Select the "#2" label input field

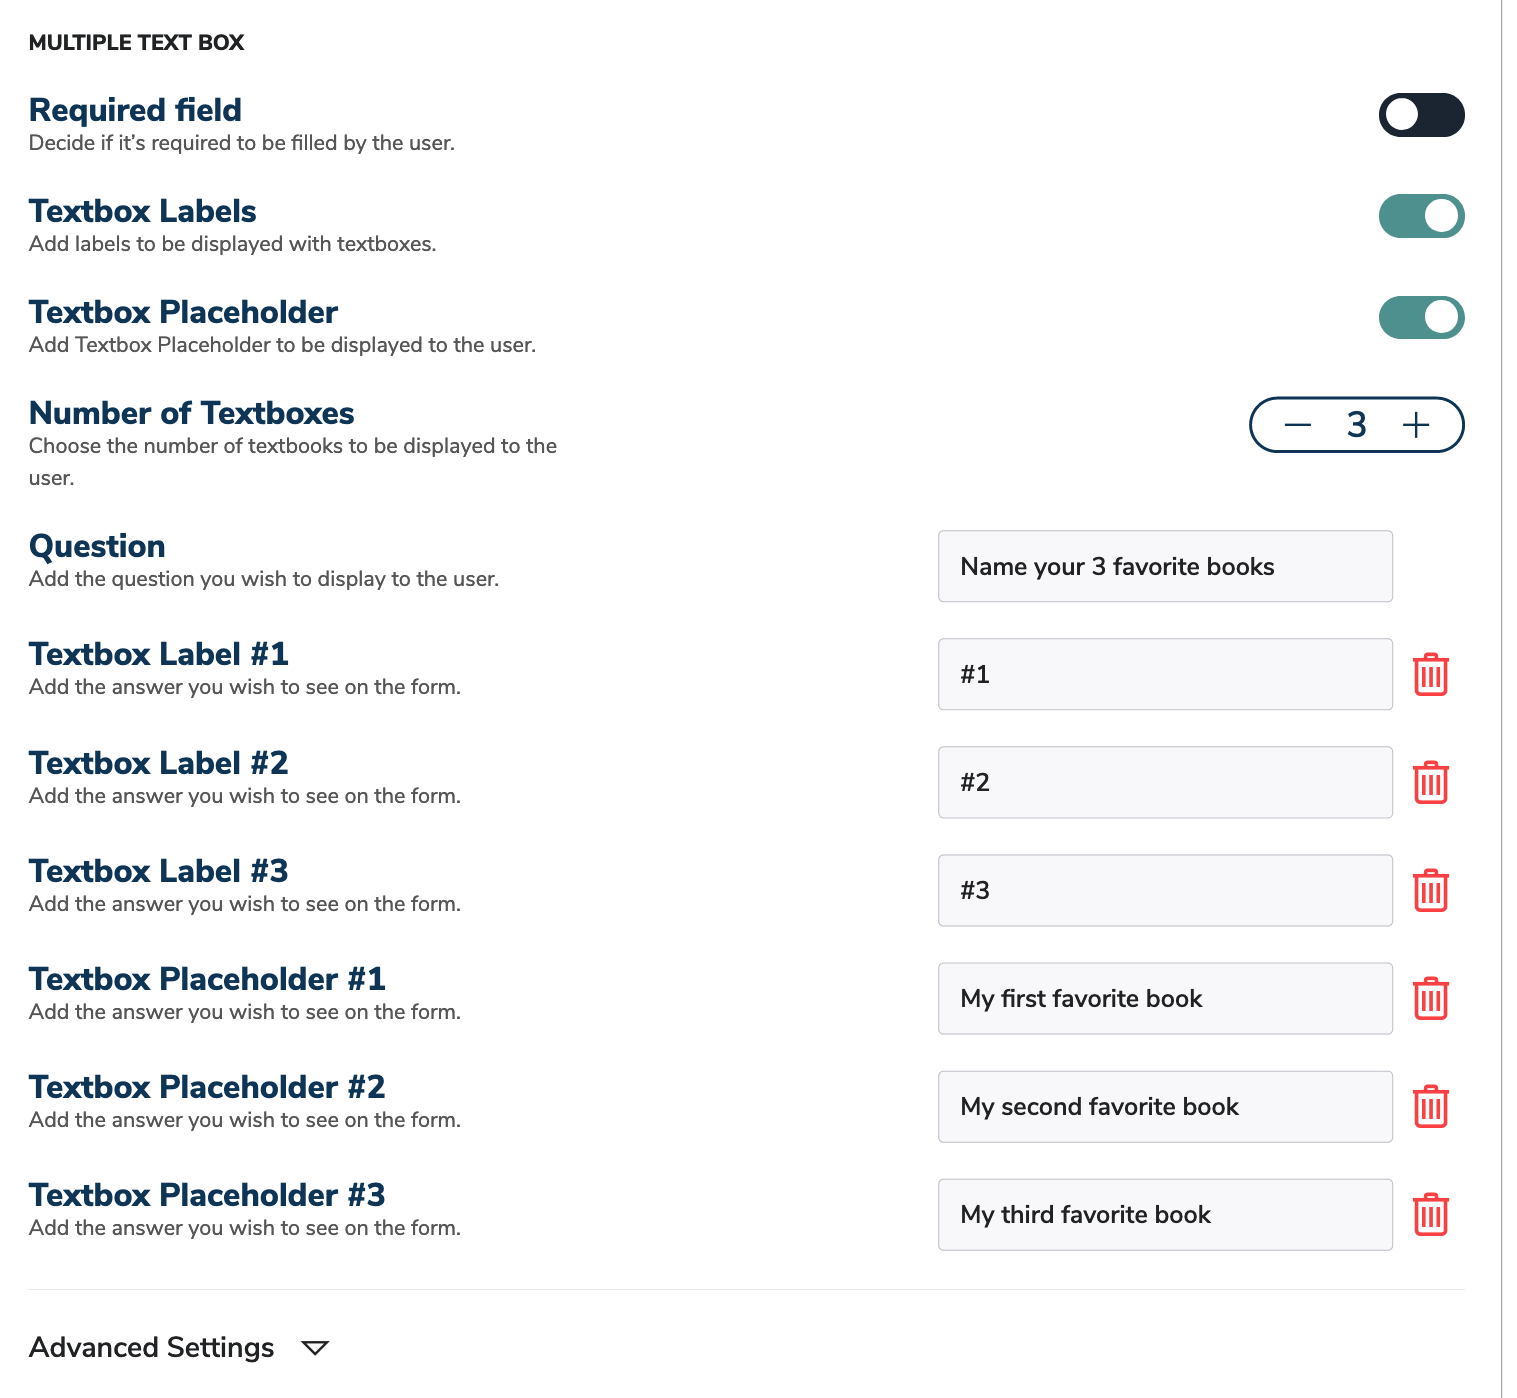pos(1164,783)
